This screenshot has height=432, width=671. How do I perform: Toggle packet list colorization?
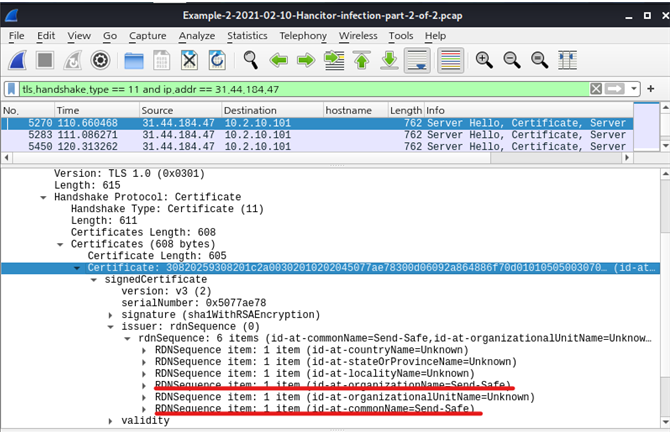tap(450, 60)
